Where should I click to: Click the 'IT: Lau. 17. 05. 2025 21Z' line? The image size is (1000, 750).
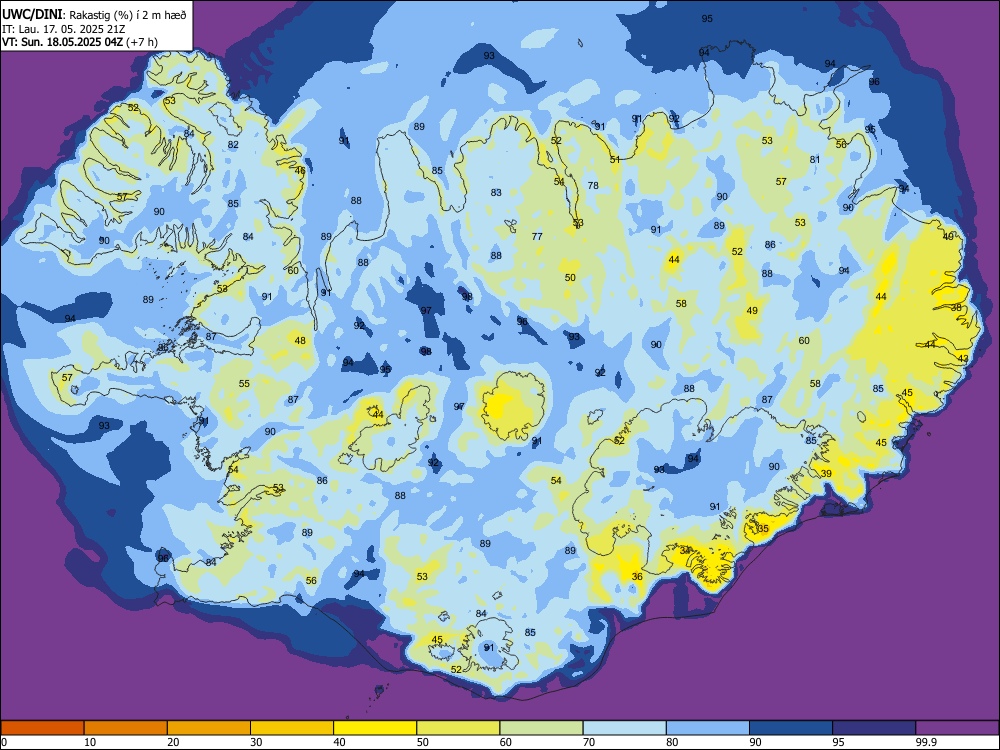click(64, 29)
